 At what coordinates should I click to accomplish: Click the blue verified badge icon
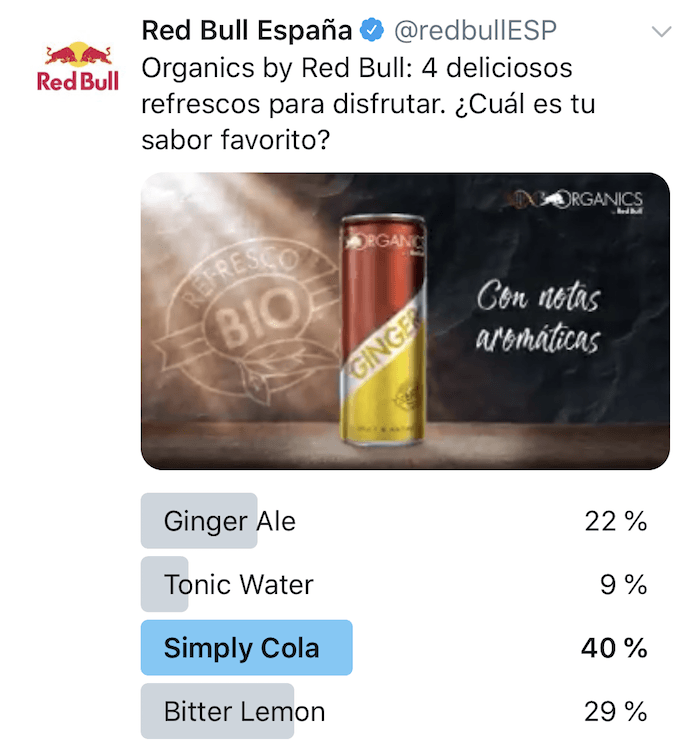[x=373, y=30]
